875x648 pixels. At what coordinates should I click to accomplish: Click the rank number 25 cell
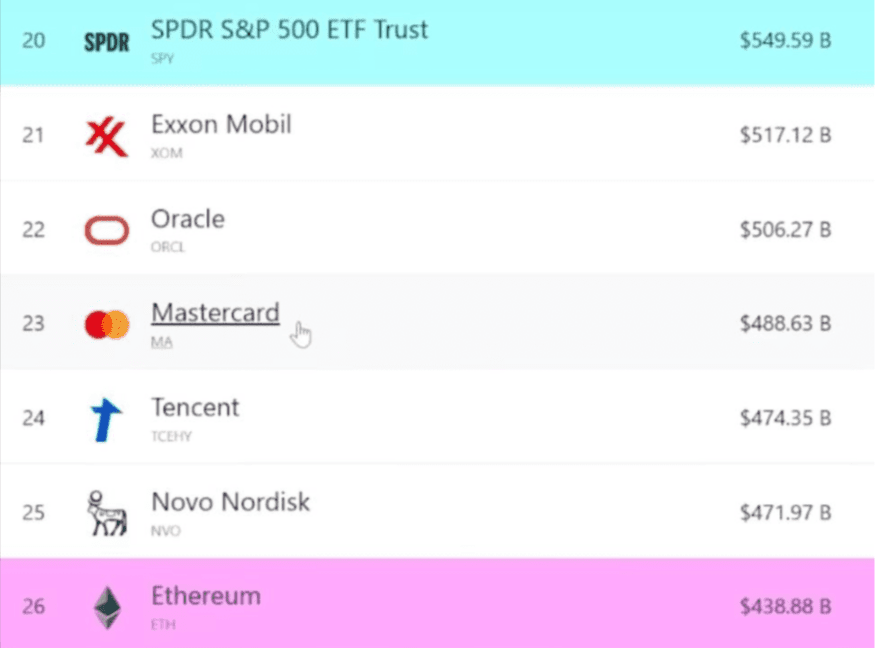pos(33,513)
